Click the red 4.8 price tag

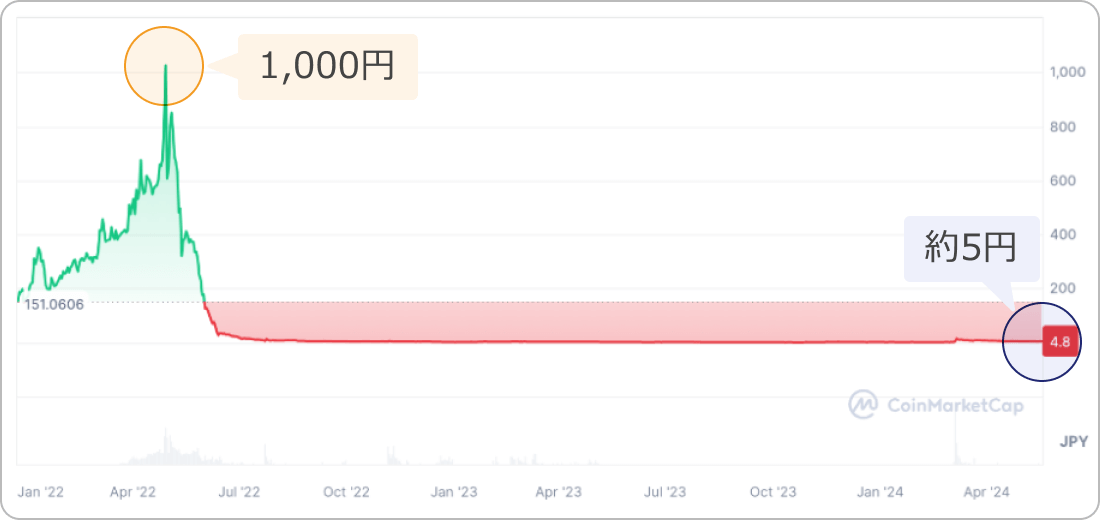point(1060,342)
